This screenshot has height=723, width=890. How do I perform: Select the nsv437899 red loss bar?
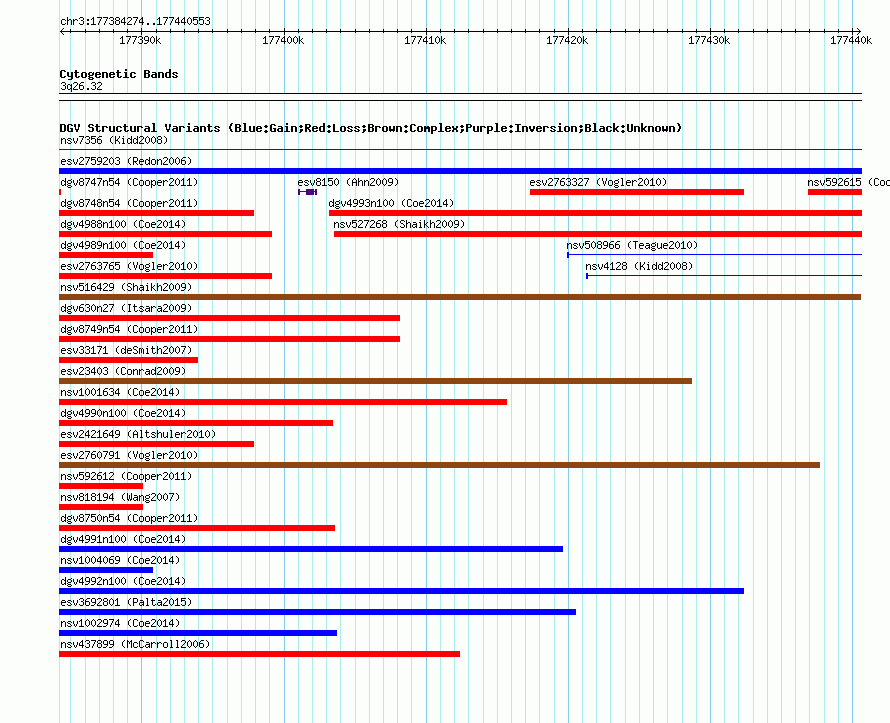[259, 654]
